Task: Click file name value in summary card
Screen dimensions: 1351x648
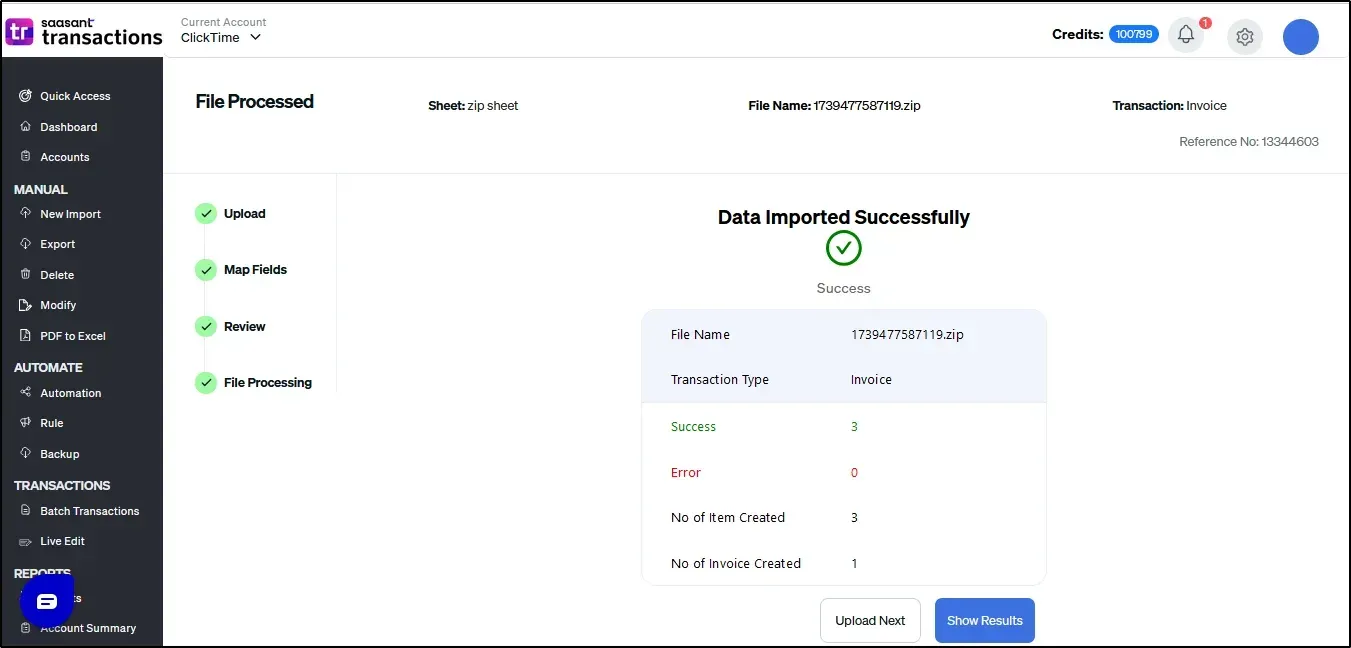Action: [x=907, y=334]
